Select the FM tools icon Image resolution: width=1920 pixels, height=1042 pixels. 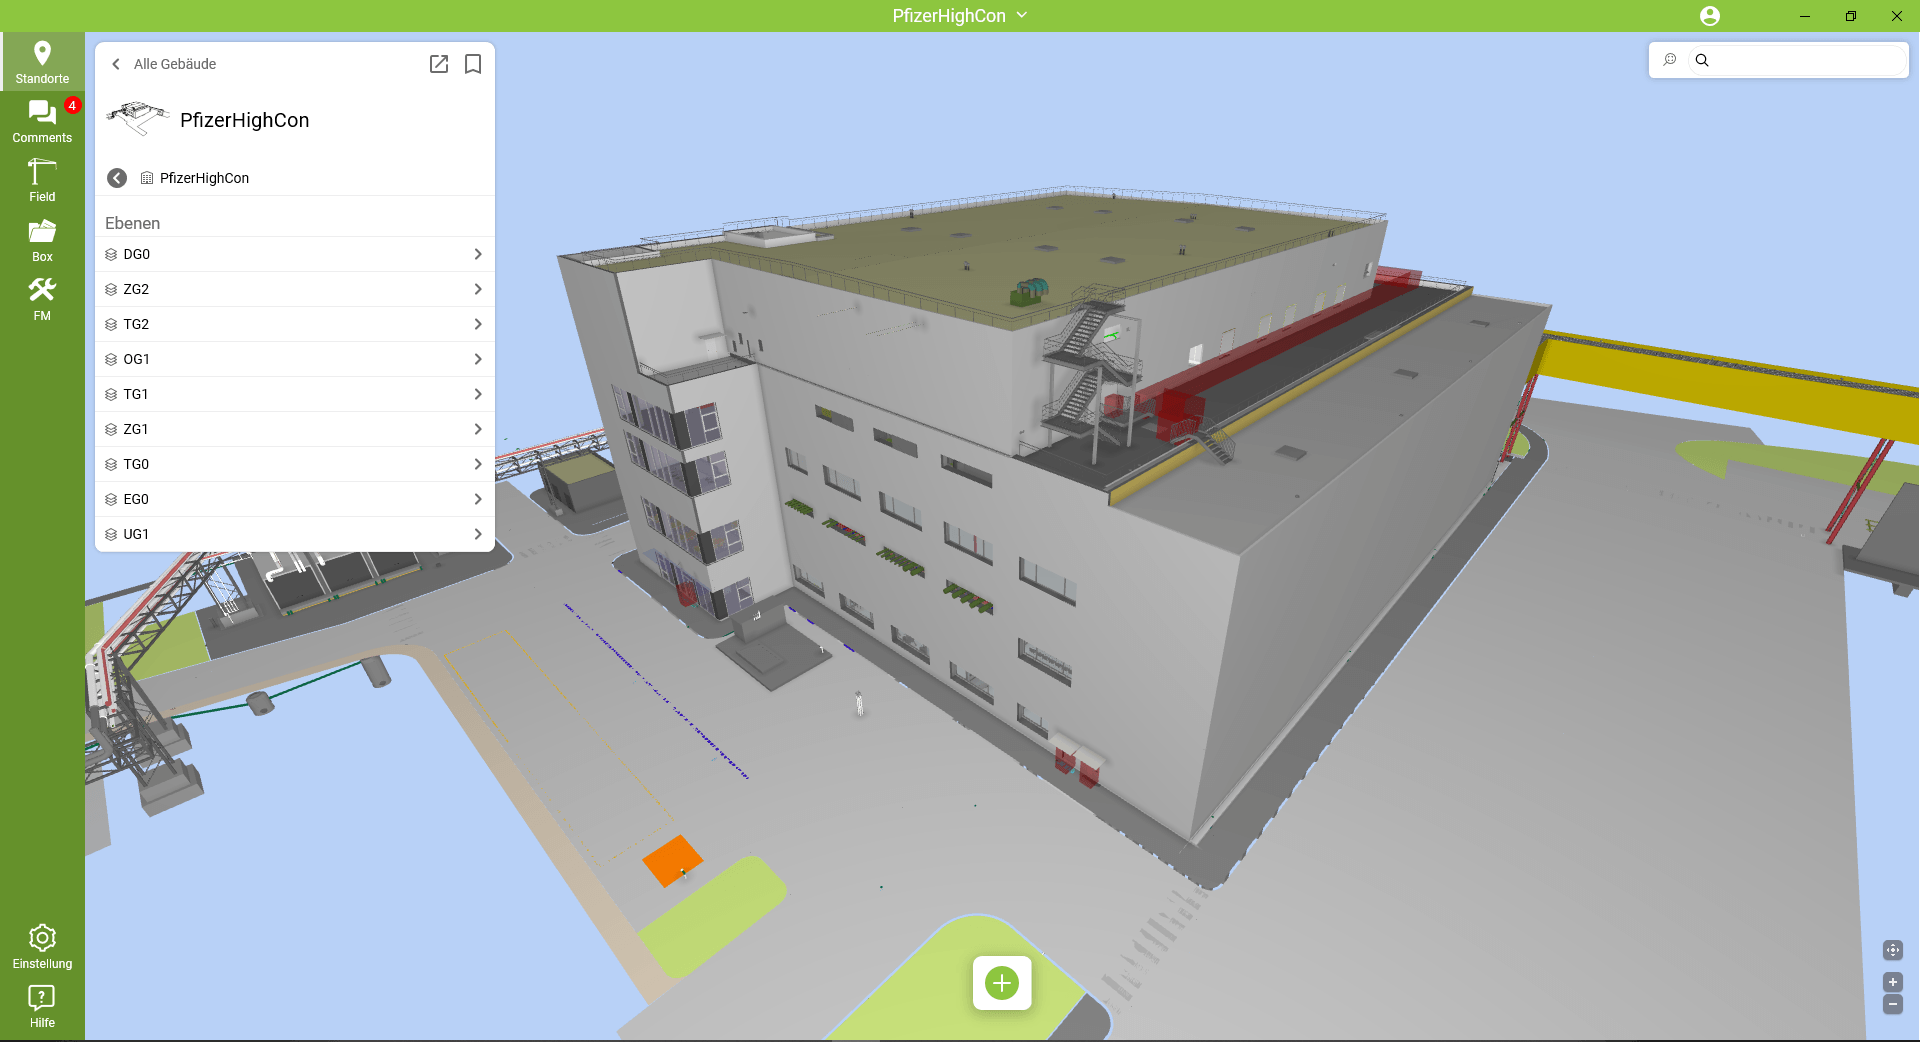click(42, 297)
